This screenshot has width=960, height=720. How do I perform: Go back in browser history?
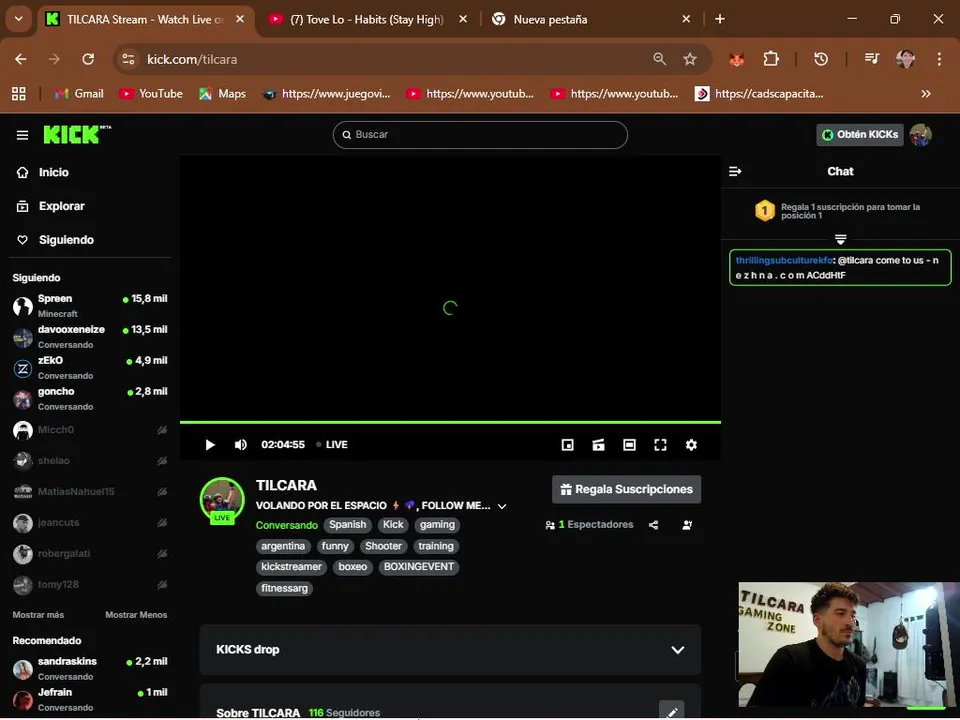coord(21,59)
